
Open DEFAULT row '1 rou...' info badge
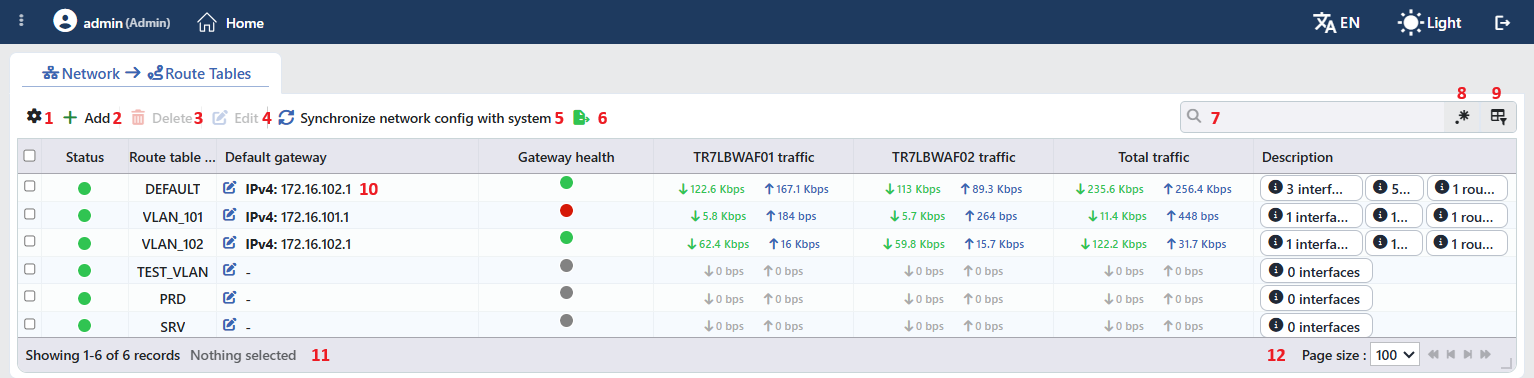[x=1467, y=188]
